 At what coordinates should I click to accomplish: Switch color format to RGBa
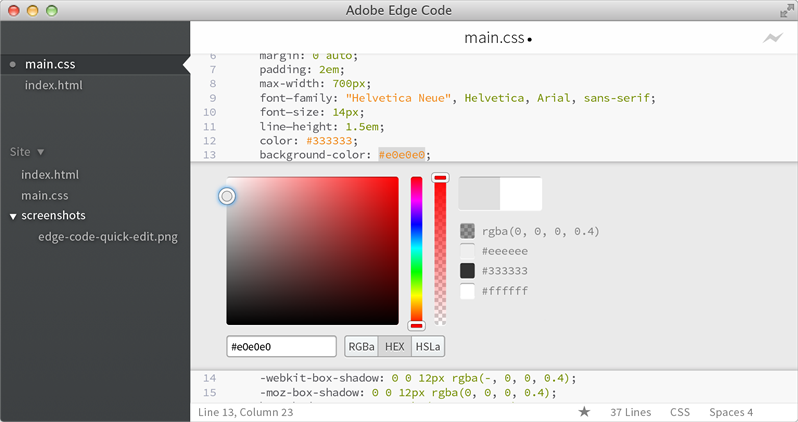361,347
